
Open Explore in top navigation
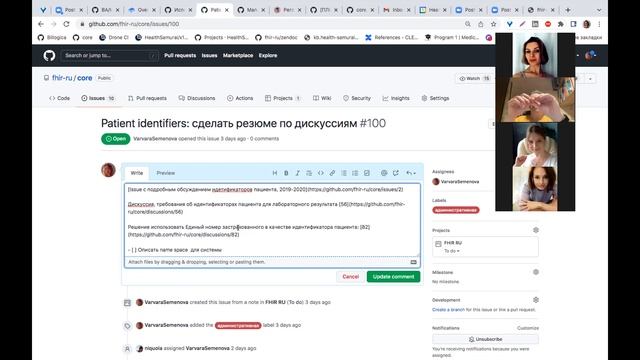(x=268, y=56)
